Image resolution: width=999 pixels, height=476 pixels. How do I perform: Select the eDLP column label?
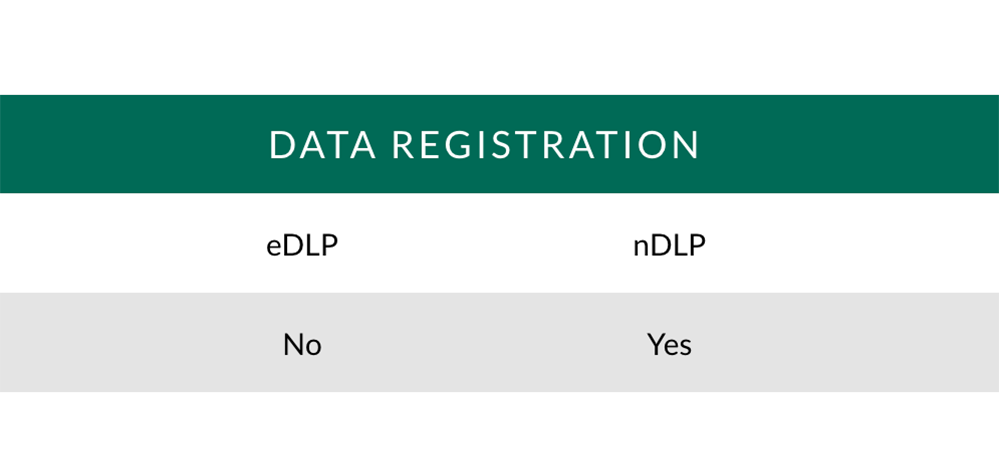coord(302,245)
